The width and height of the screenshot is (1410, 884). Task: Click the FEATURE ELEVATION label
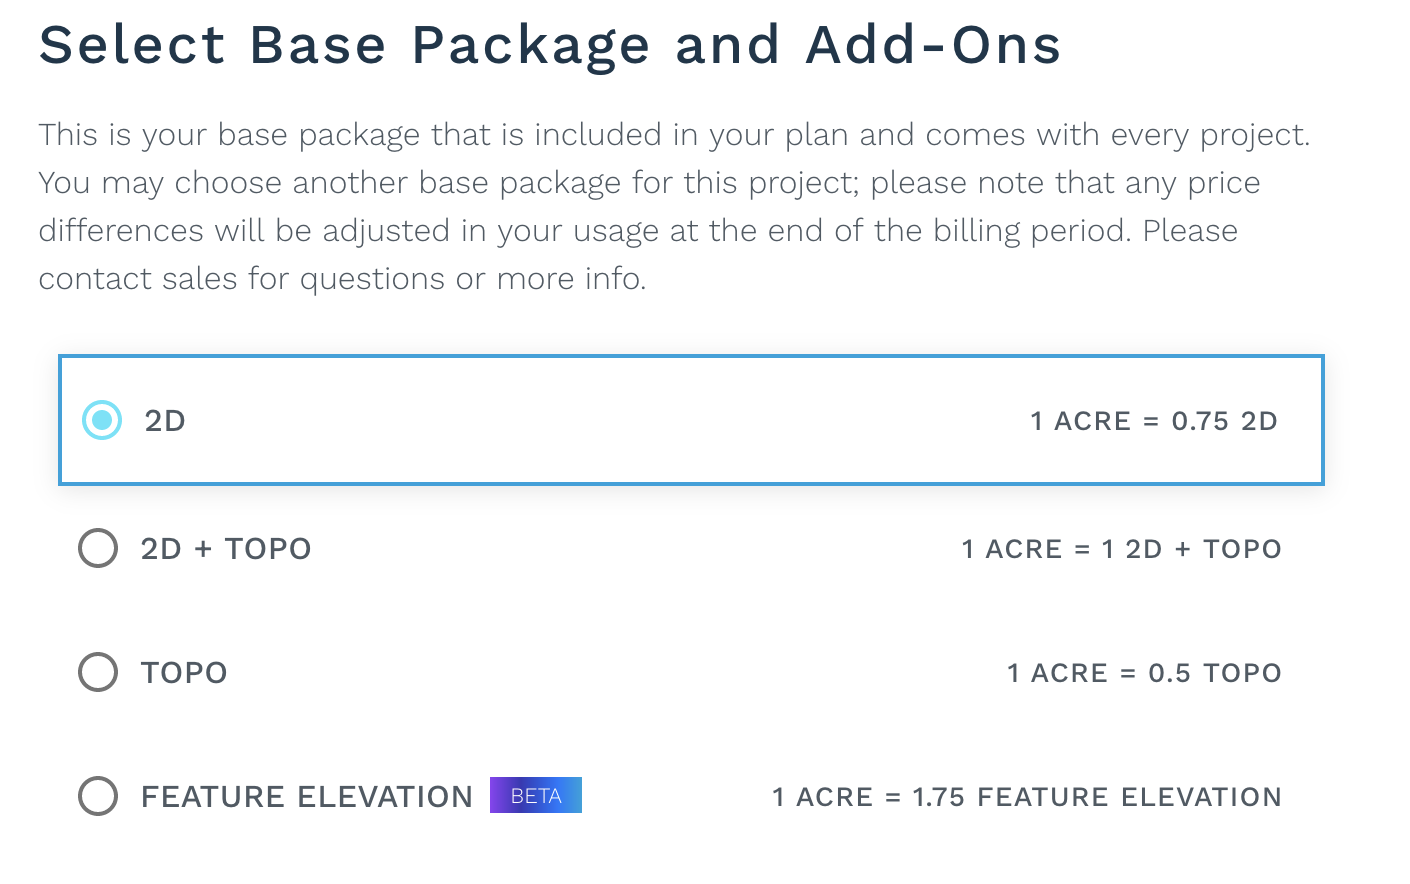tap(307, 797)
